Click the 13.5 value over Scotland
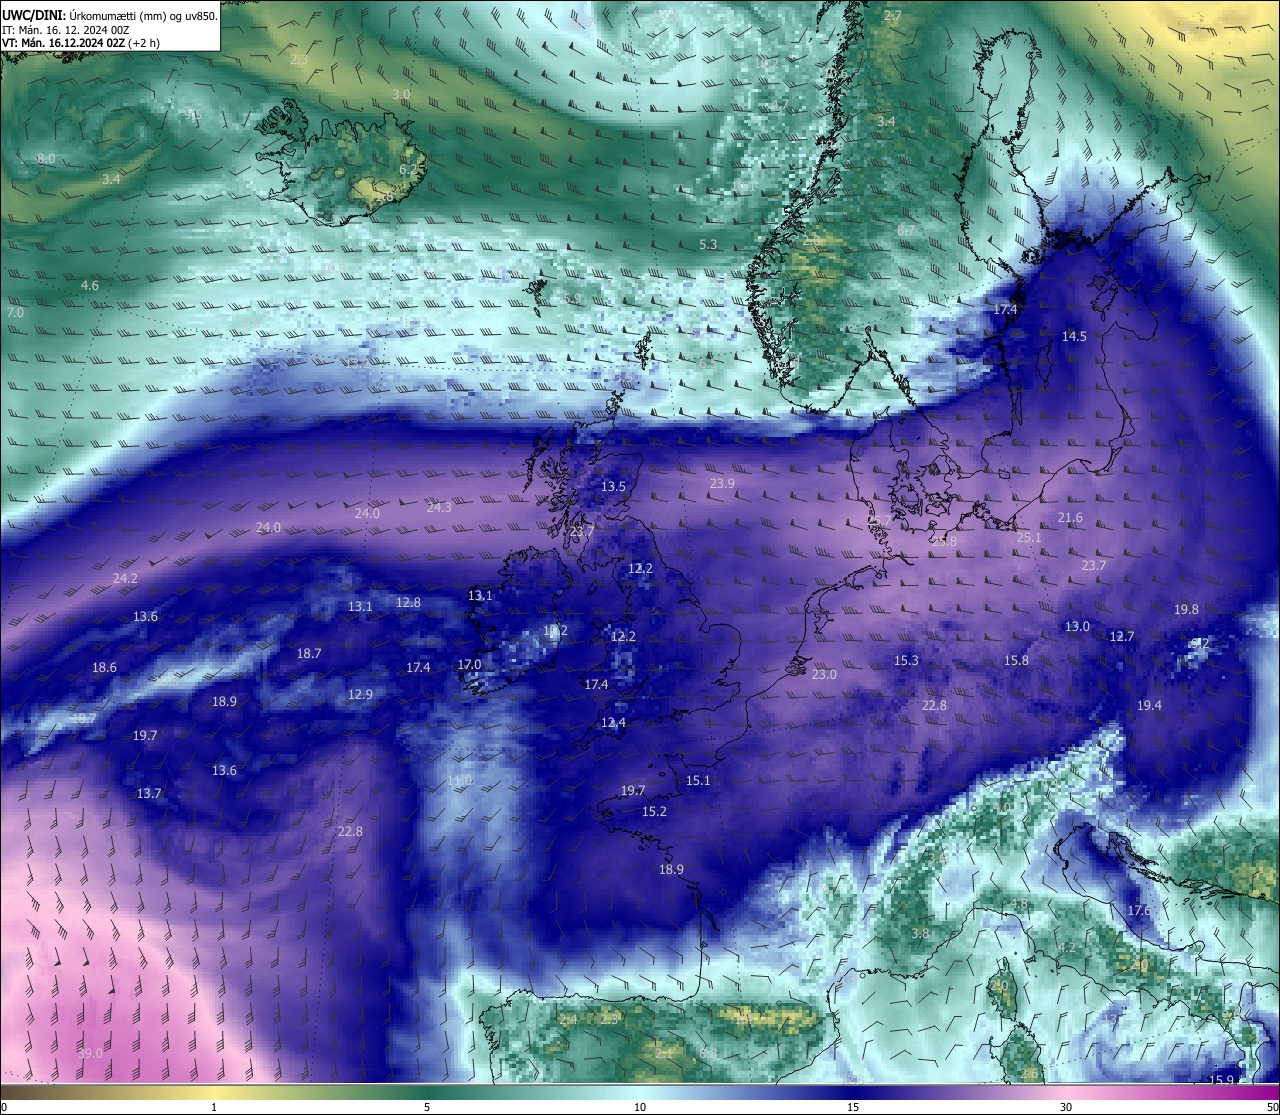The height and width of the screenshot is (1115, 1280). tap(613, 487)
